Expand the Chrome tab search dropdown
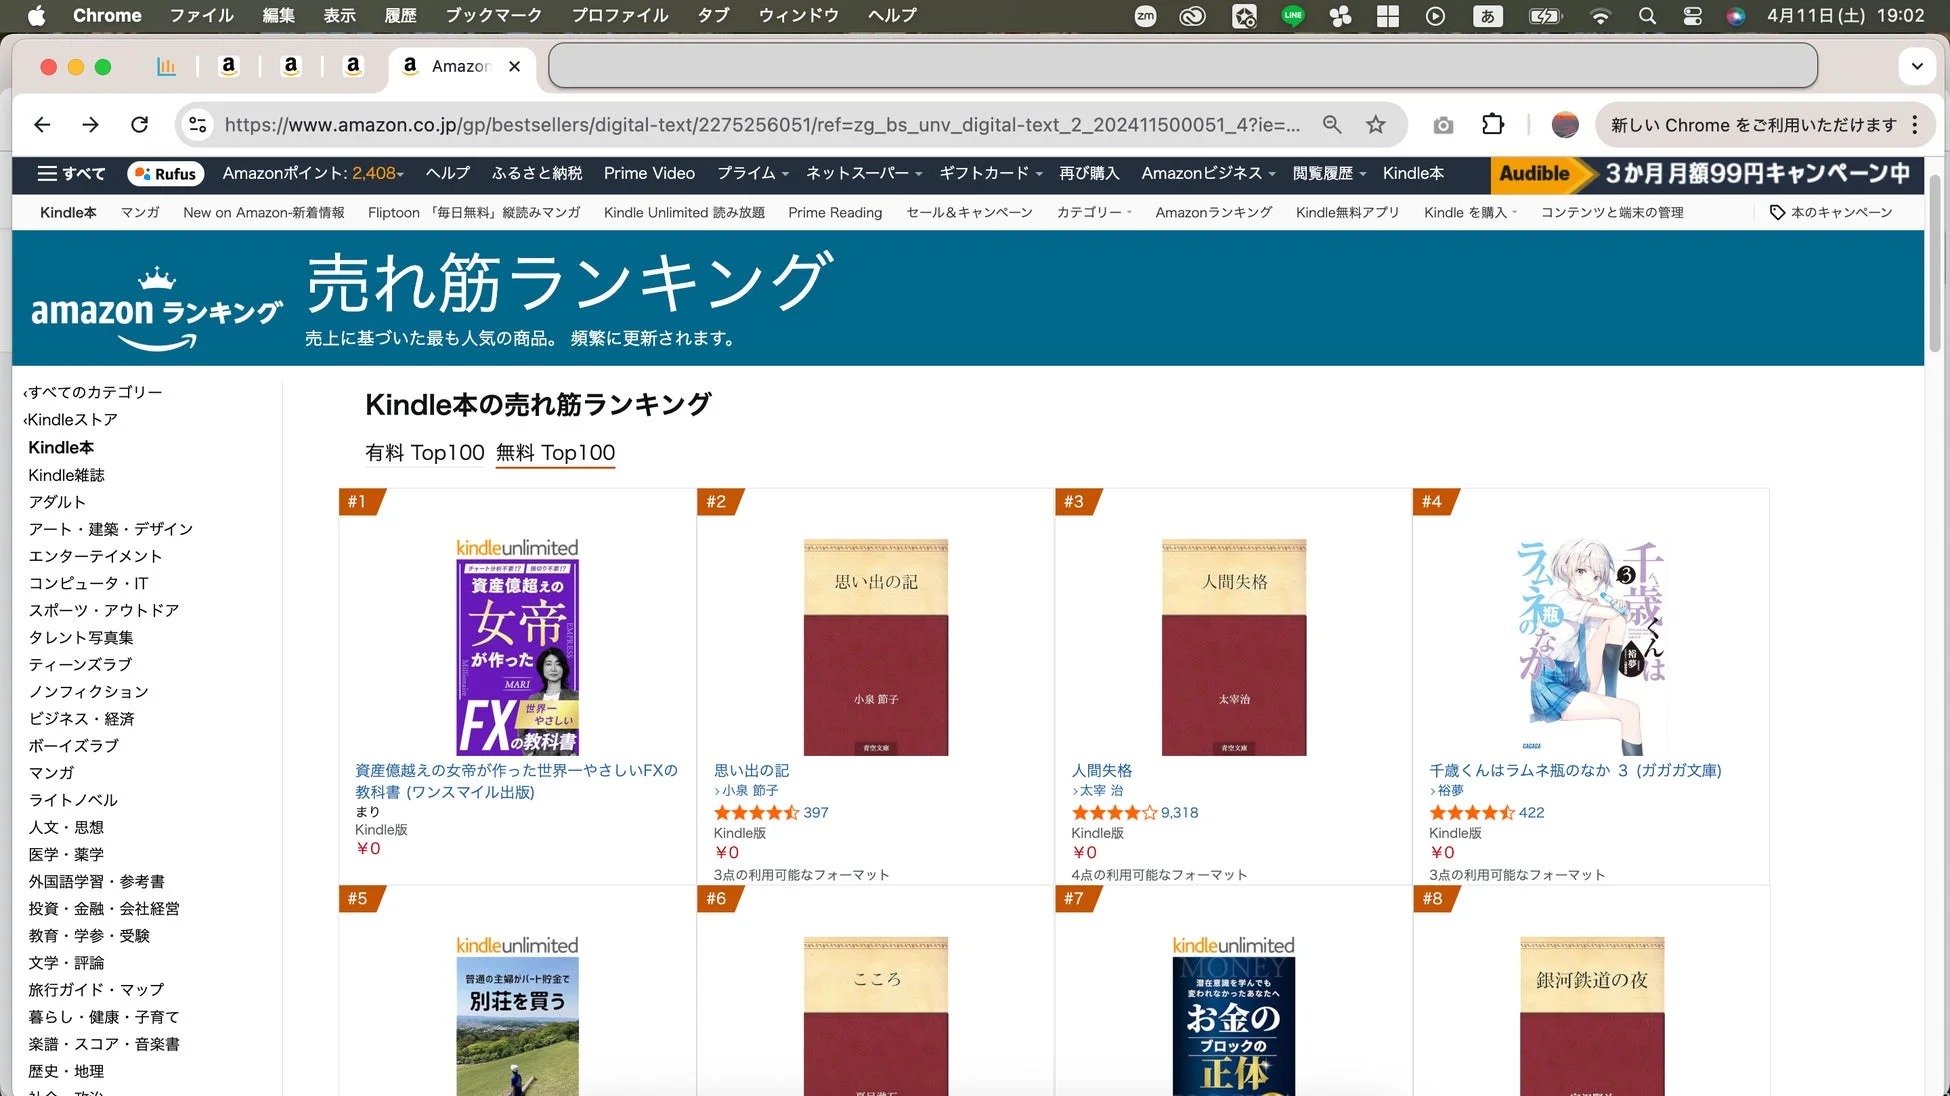 pyautogui.click(x=1917, y=67)
